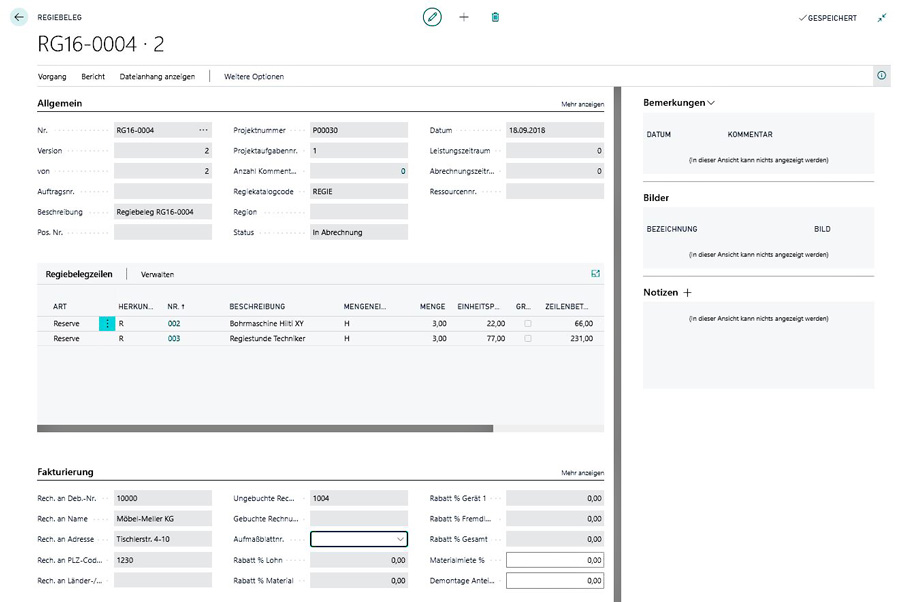Open the Nr. field ellipsis lookup
Image resolution: width=900 pixels, height=602 pixels.
[203, 130]
